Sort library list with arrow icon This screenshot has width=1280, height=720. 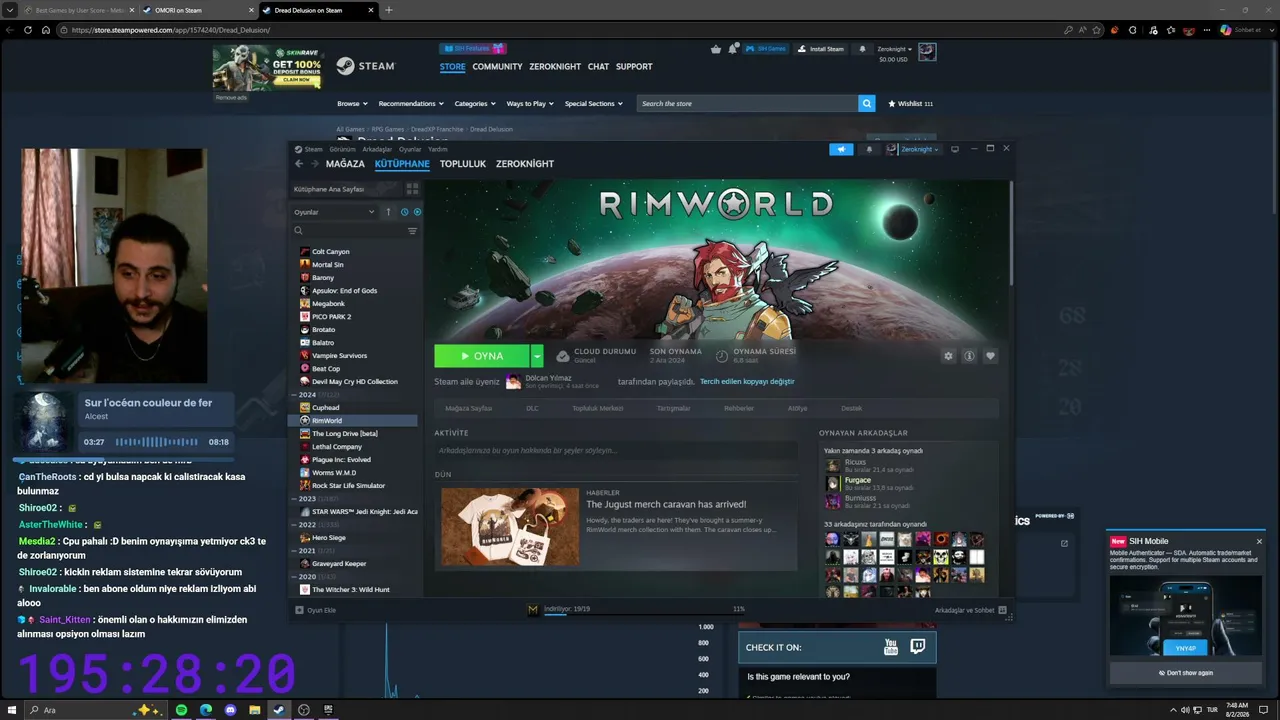tap(388, 212)
